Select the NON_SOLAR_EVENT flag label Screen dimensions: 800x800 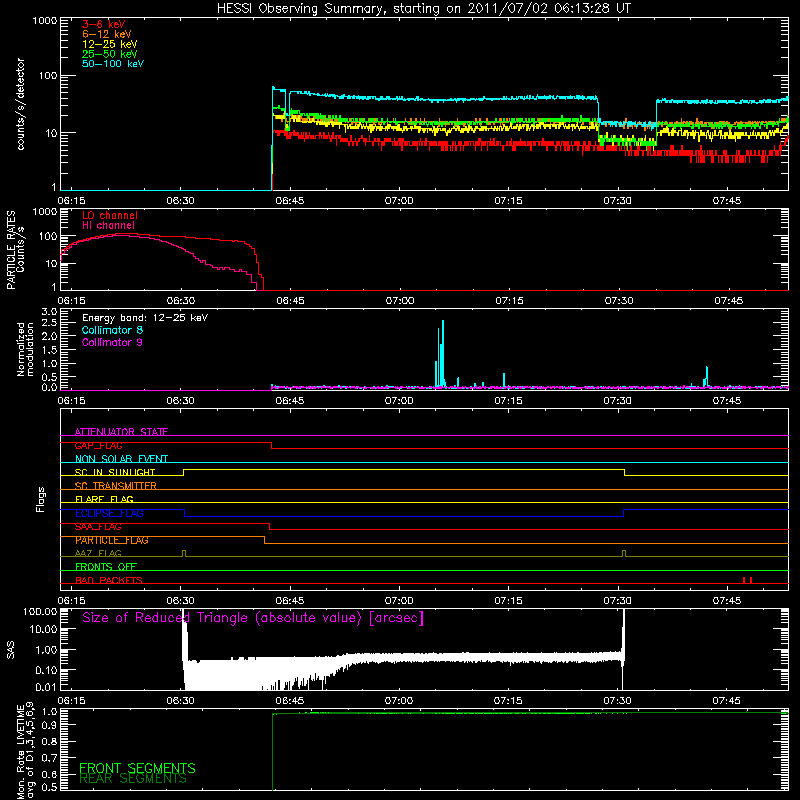121,459
